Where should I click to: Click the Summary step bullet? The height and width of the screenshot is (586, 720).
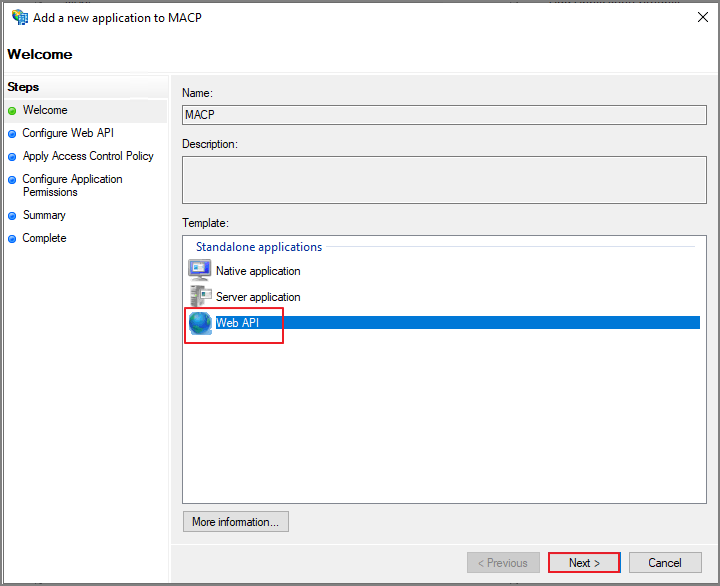click(12, 216)
